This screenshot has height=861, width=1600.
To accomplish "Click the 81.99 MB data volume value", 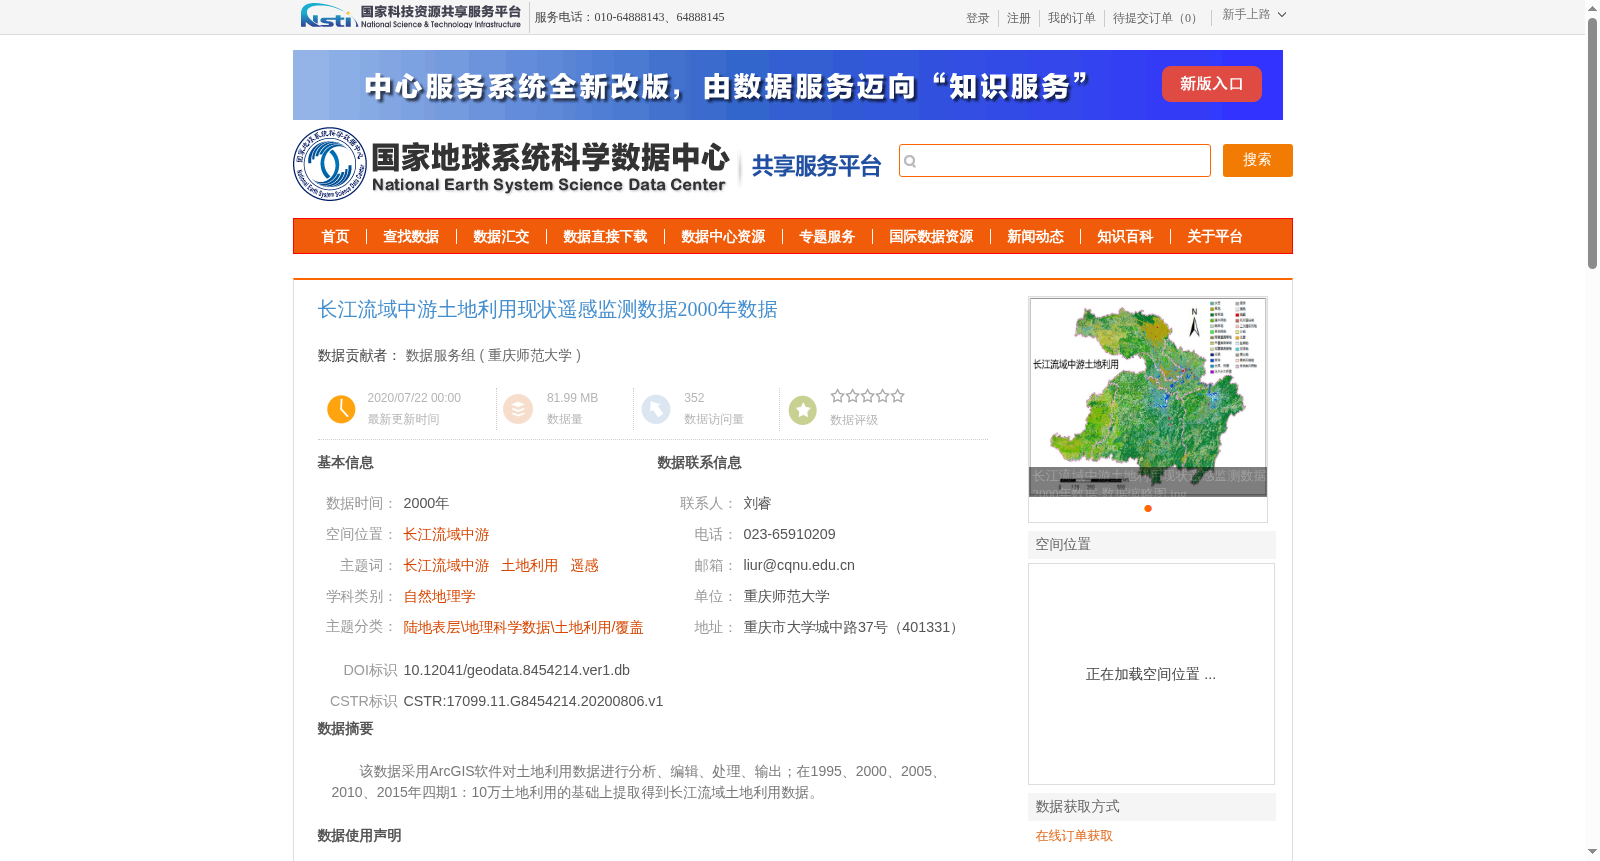I will coord(572,398).
